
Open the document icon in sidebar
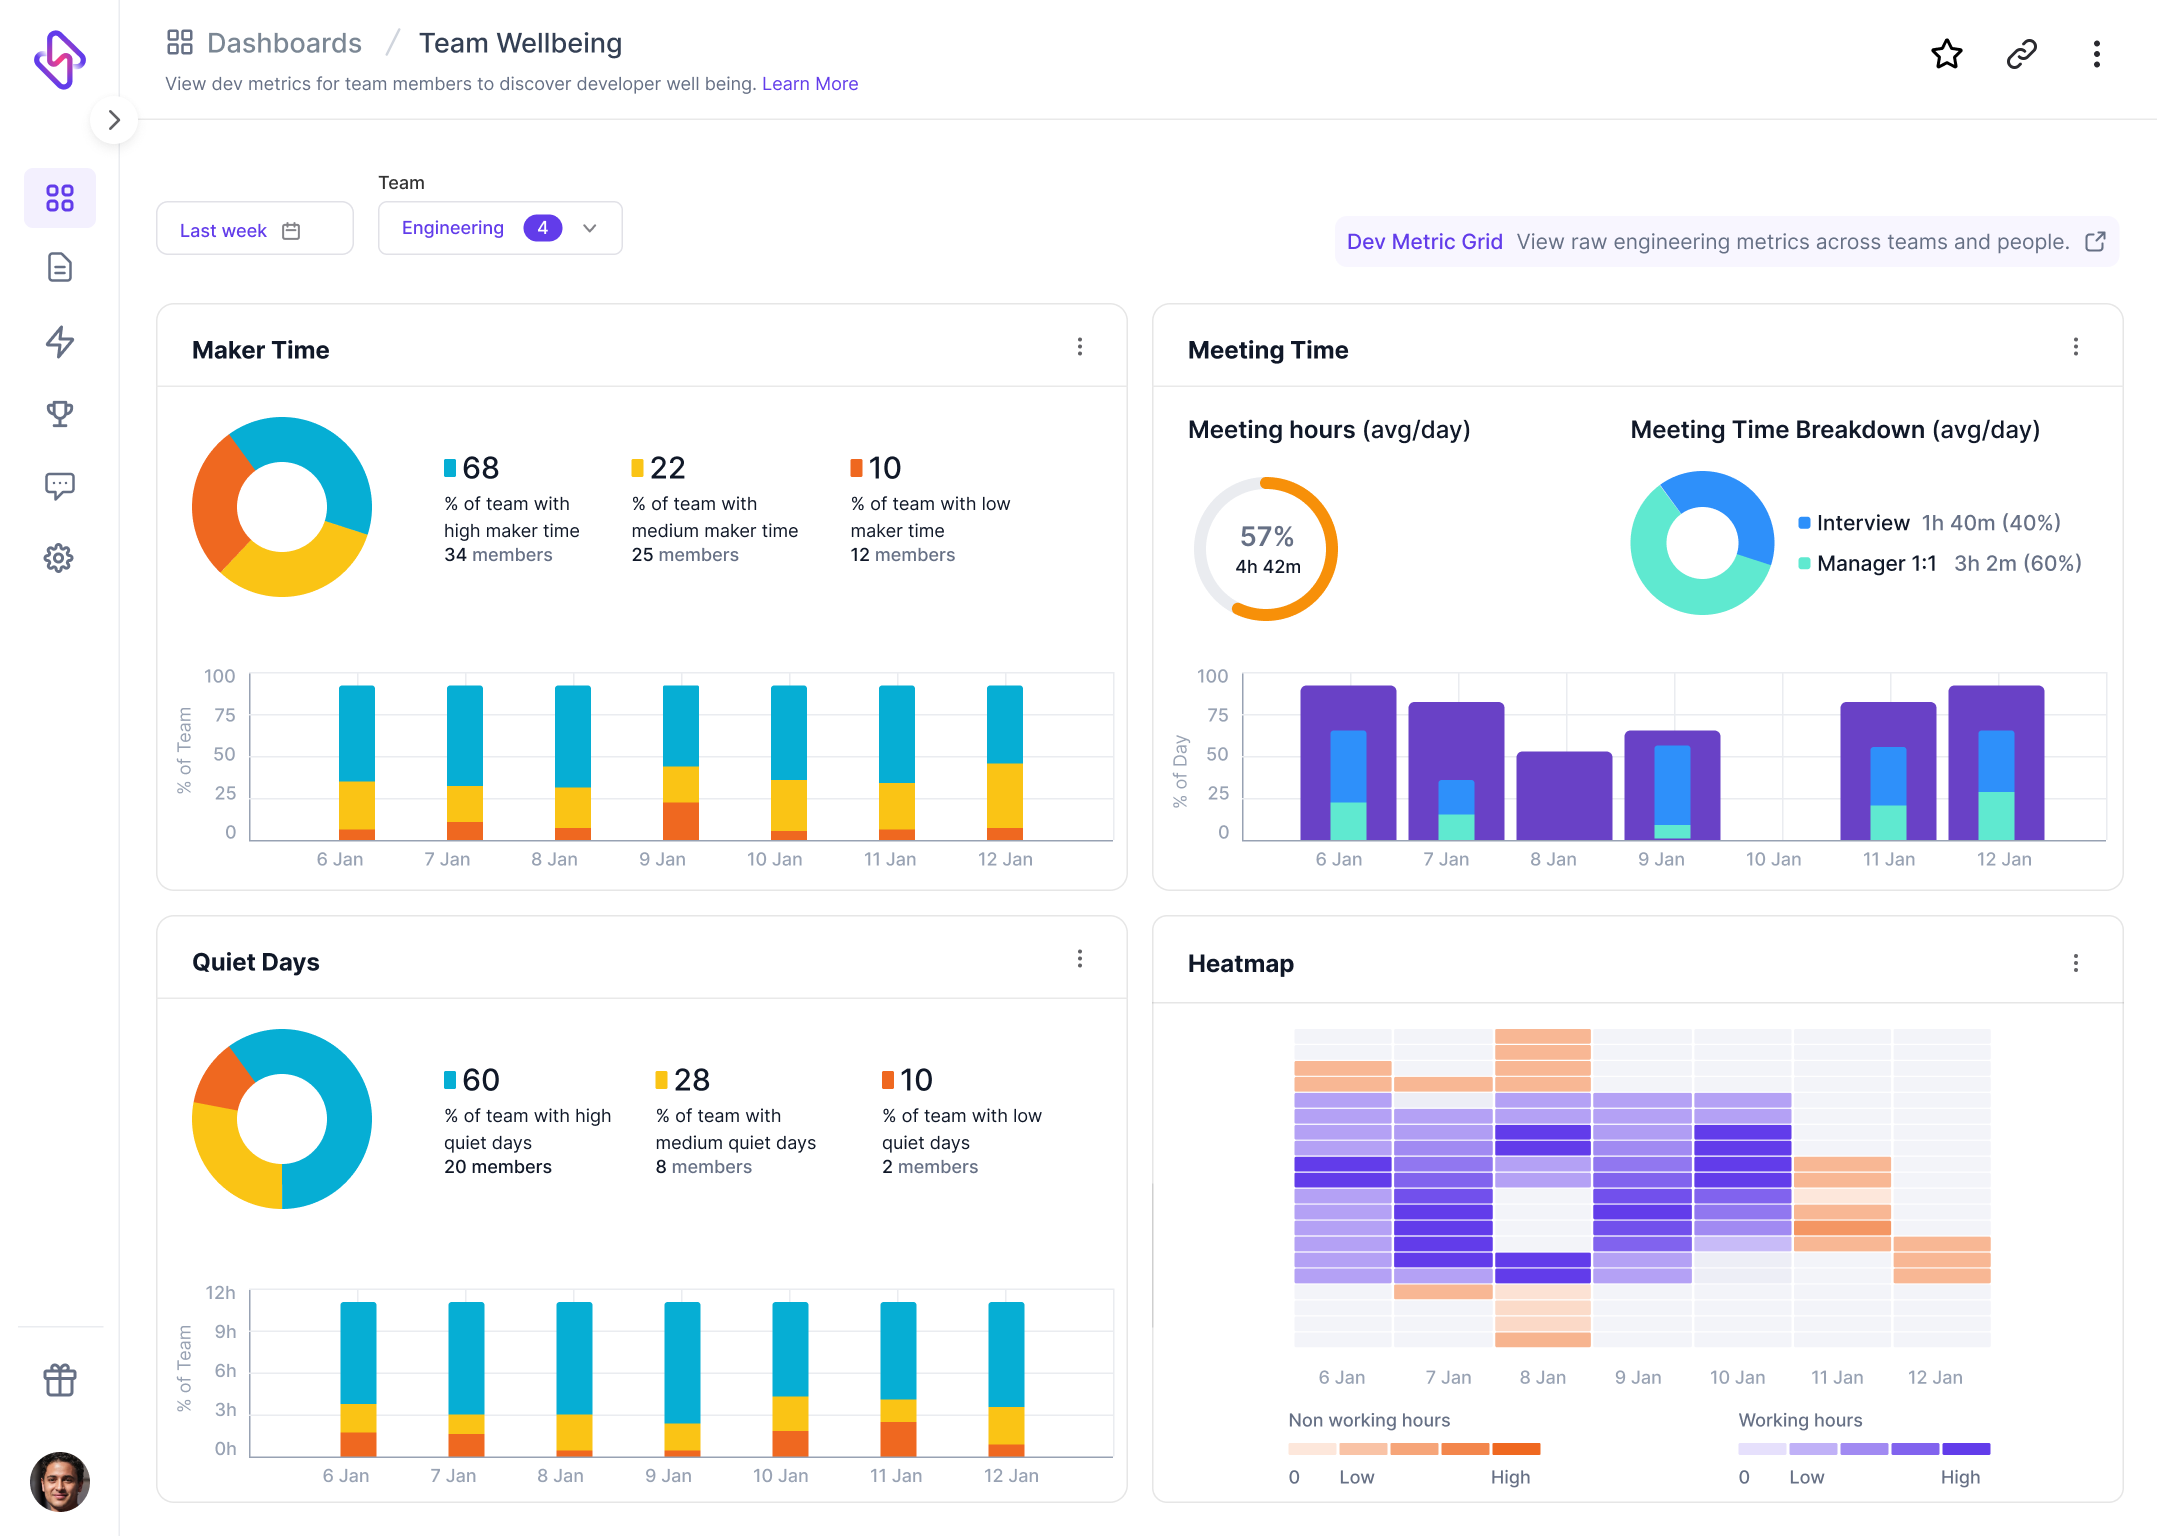tap(60, 268)
